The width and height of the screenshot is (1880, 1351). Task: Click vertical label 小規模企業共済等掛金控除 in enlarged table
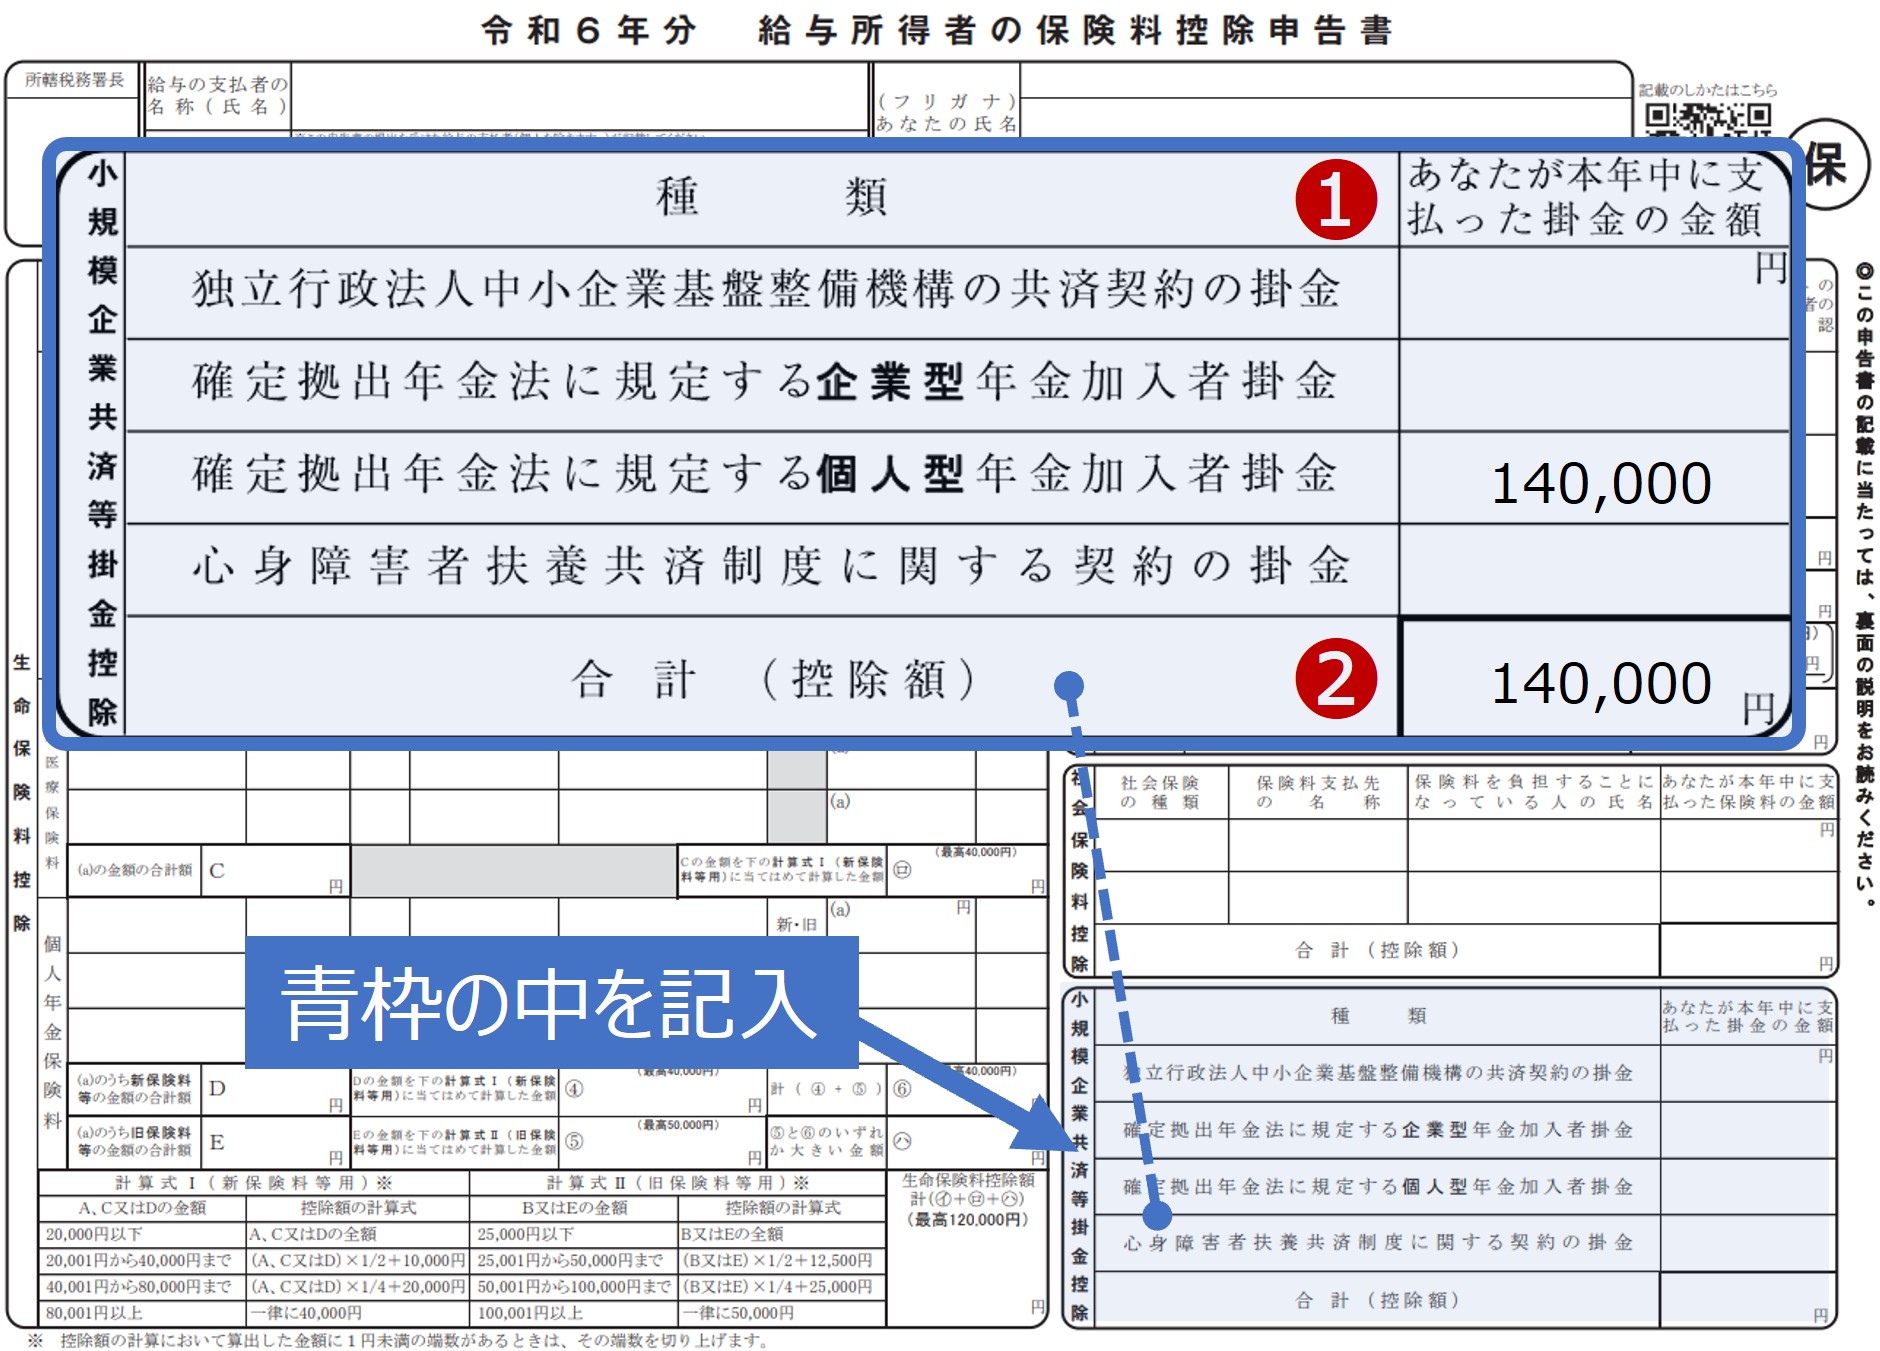tap(102, 442)
